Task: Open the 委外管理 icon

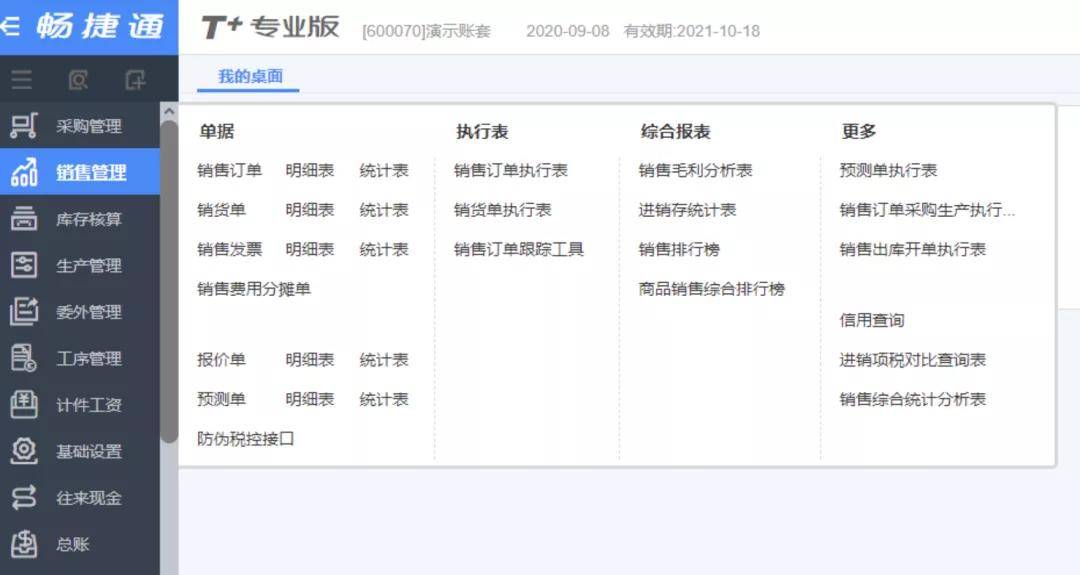Action: click(23, 311)
